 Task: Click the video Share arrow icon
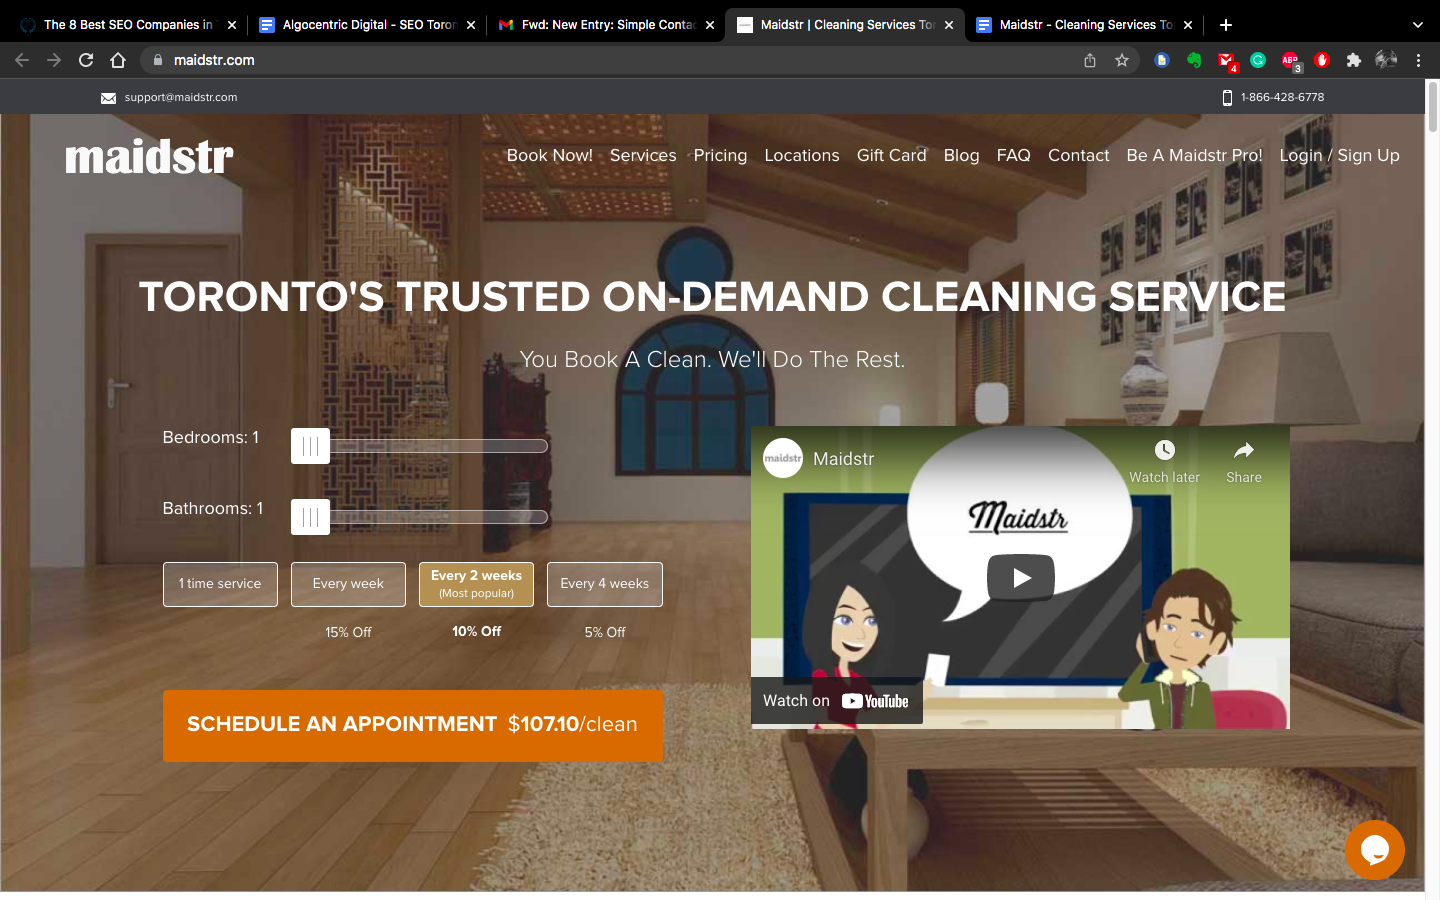(x=1244, y=450)
